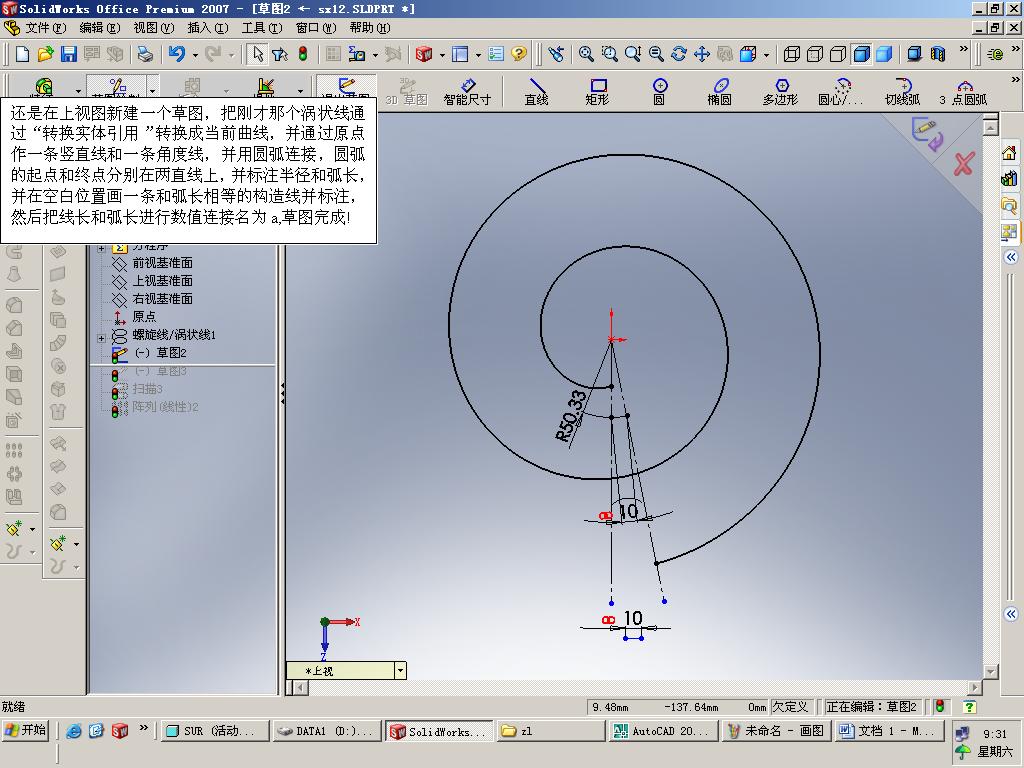Click the Windows 开始 Start button
This screenshot has width=1024, height=768.
pyautogui.click(x=25, y=730)
